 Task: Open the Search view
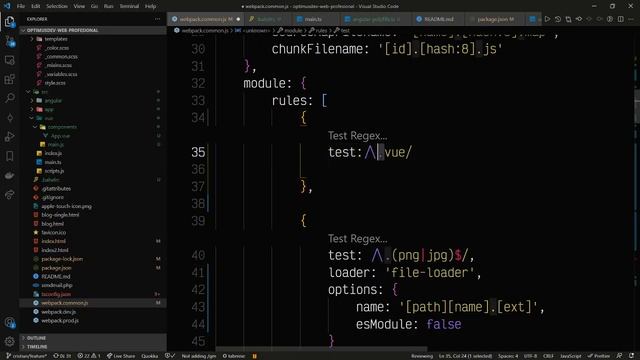coord(9,98)
